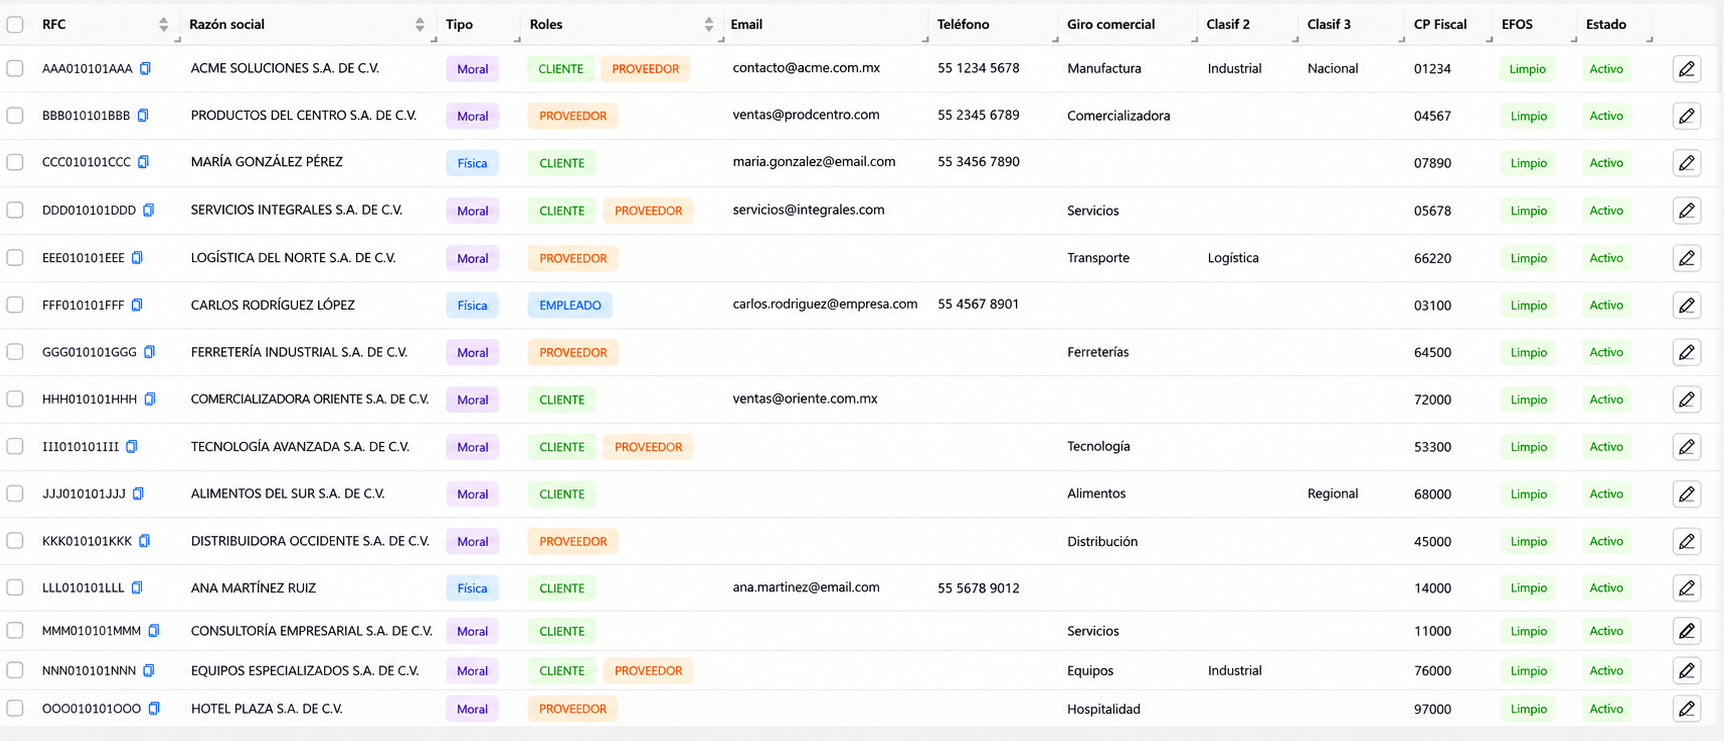Click the Estado column header
This screenshot has height=741, width=1724.
pyautogui.click(x=1606, y=24)
